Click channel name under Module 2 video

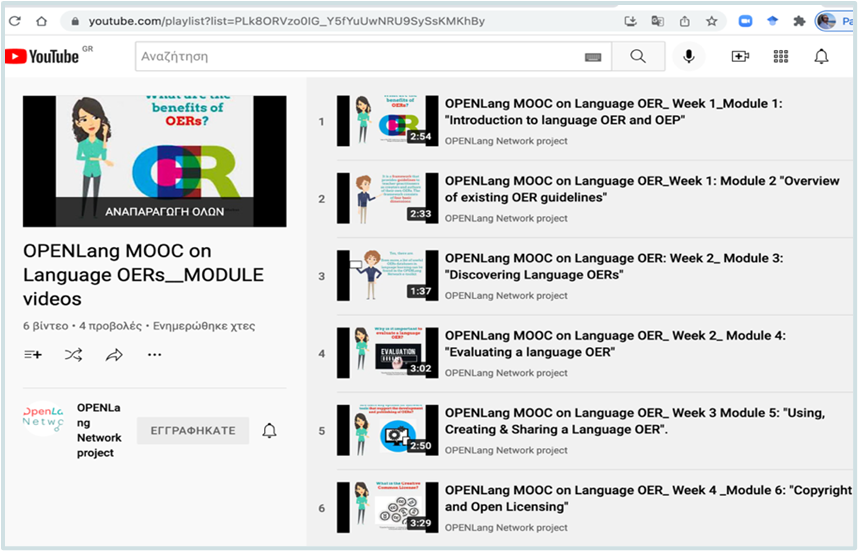point(506,218)
